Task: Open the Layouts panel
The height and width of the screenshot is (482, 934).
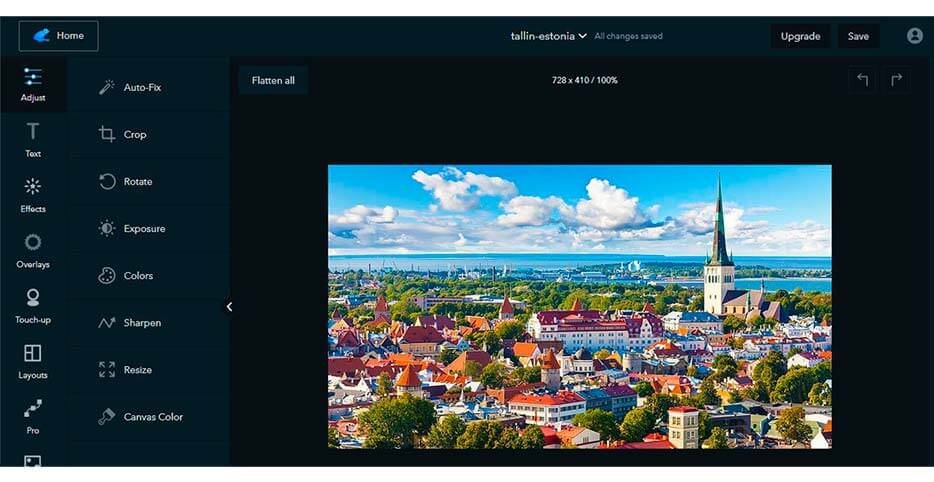Action: point(33,360)
